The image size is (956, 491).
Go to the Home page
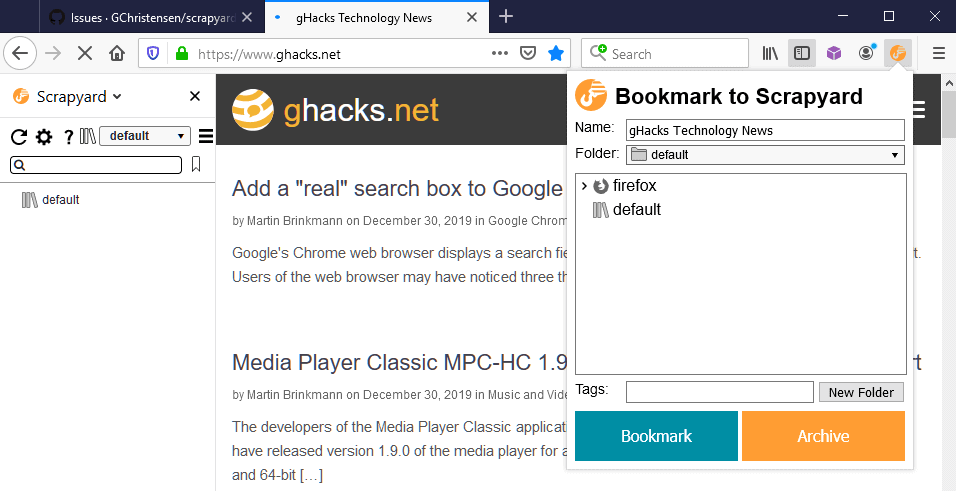(x=116, y=54)
